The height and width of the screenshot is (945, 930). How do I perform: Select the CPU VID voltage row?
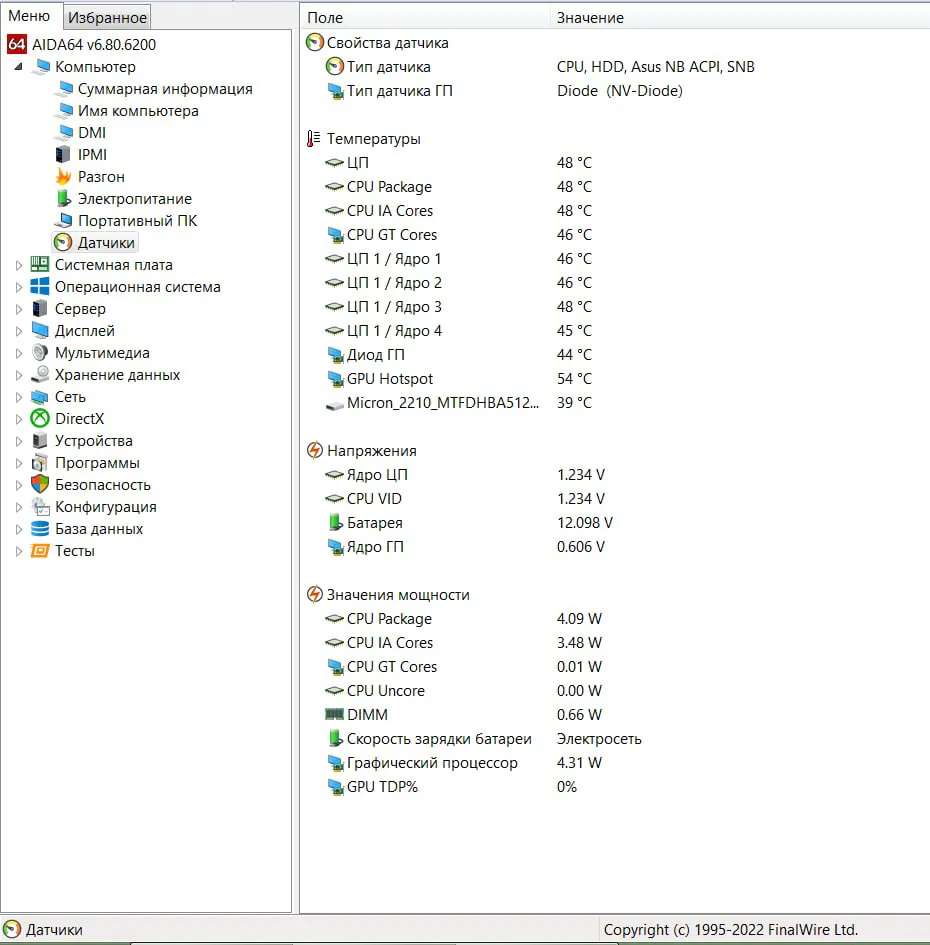615,498
